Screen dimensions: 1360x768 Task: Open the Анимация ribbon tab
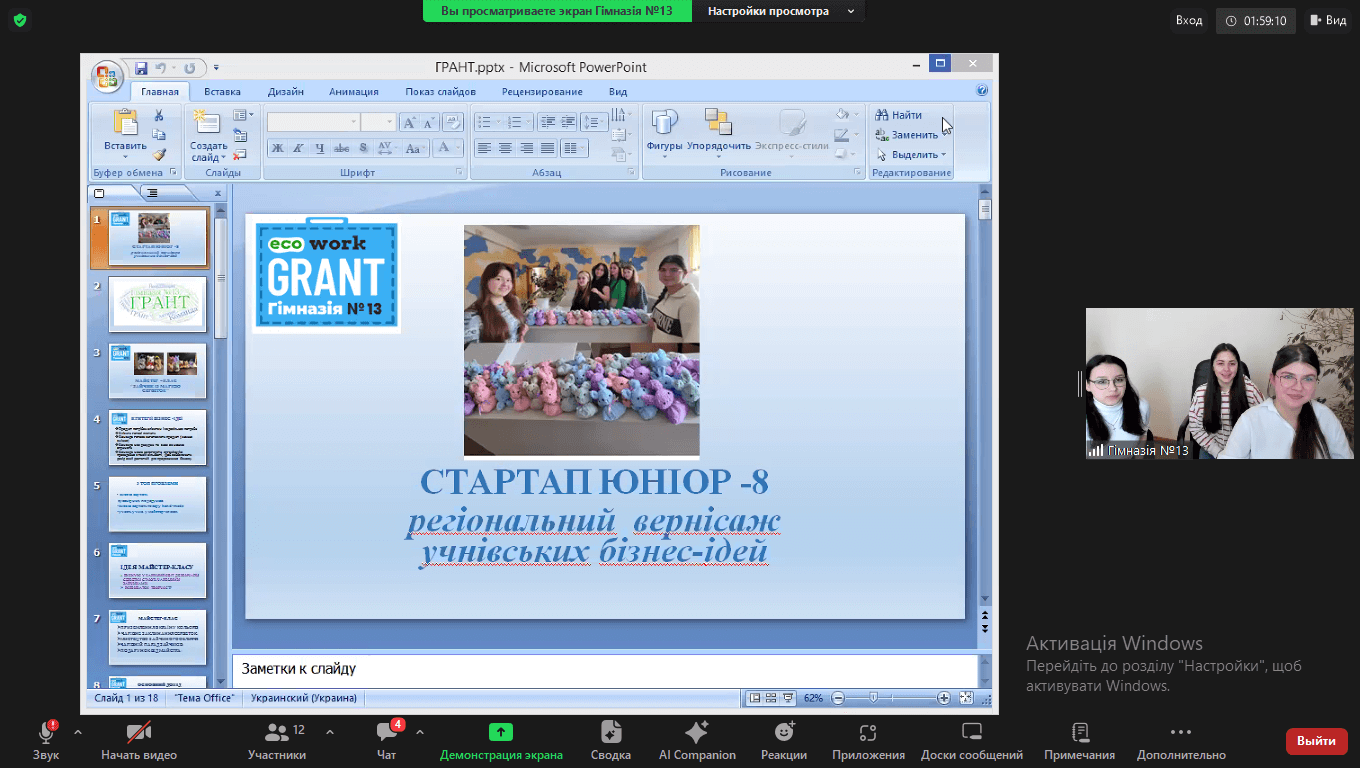(x=354, y=91)
